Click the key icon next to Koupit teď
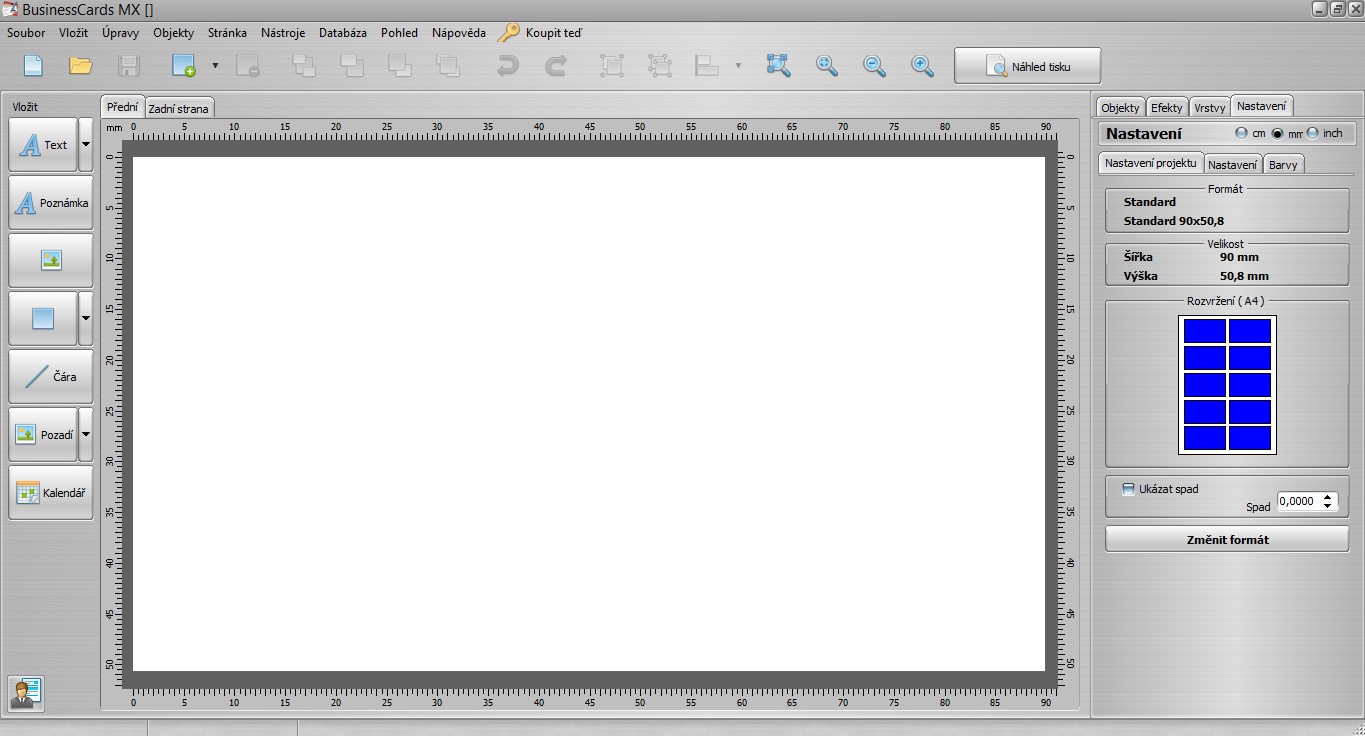The image size is (1365, 736). click(x=509, y=33)
